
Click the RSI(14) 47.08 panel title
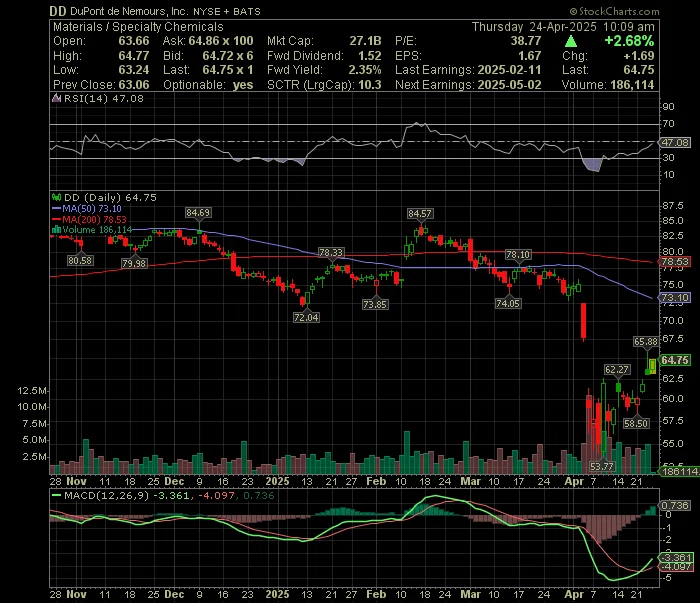point(104,98)
